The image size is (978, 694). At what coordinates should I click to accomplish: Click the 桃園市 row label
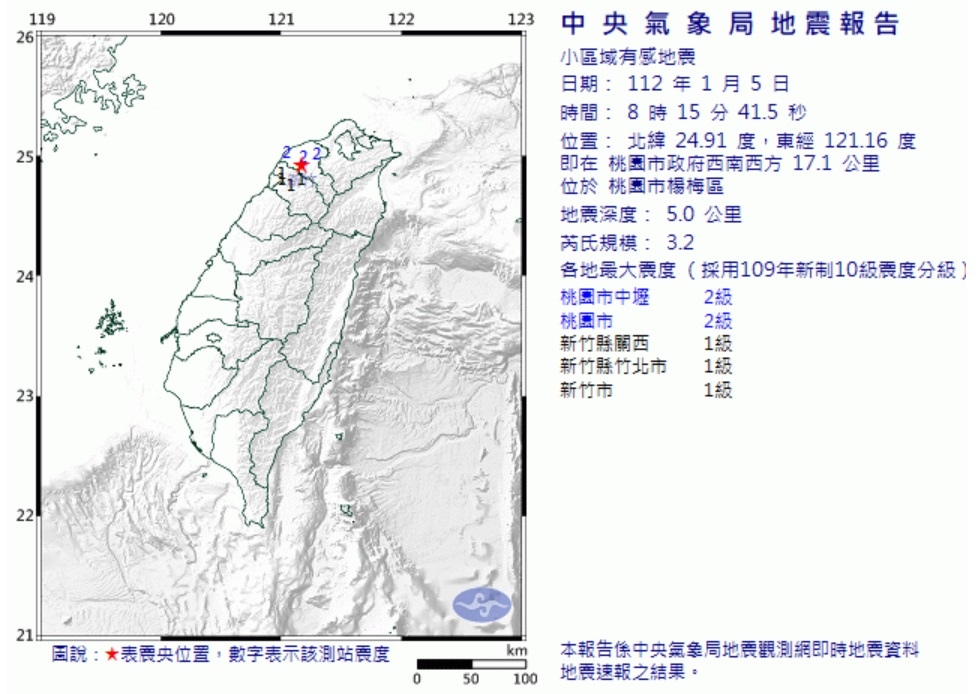(x=586, y=321)
